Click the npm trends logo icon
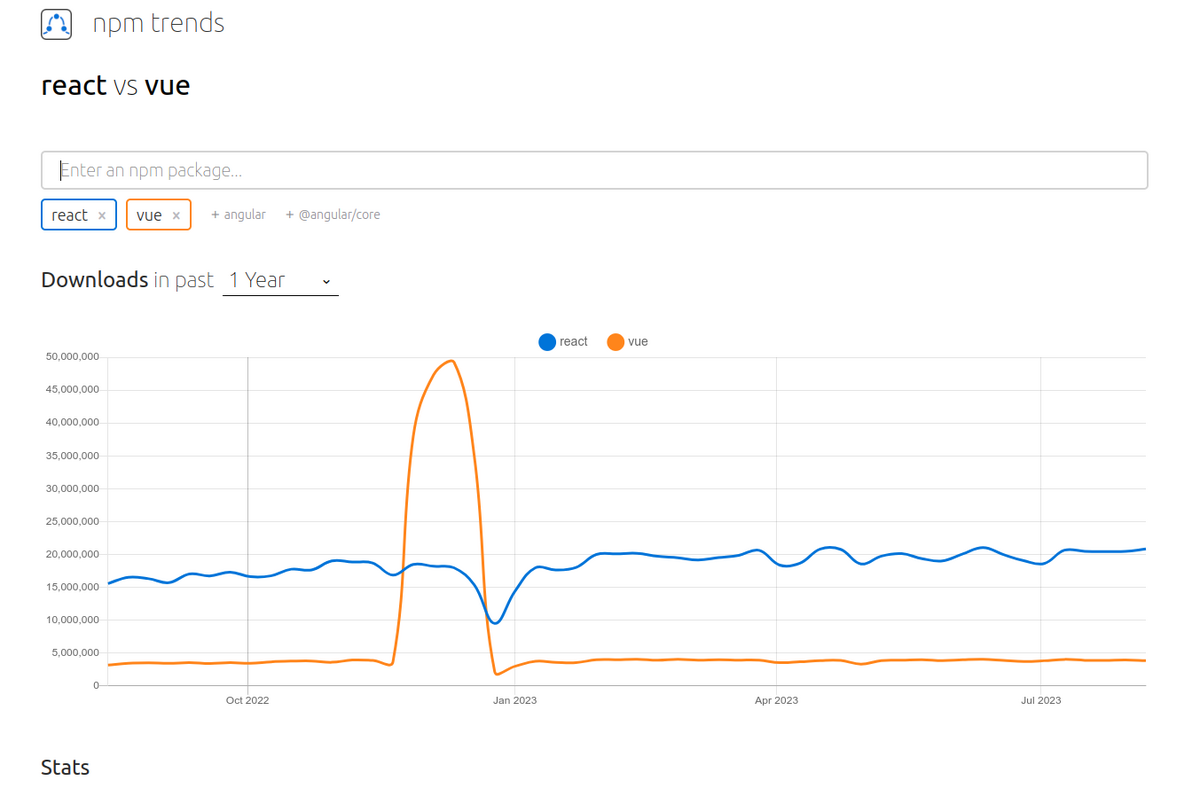1200x804 pixels. point(56,24)
